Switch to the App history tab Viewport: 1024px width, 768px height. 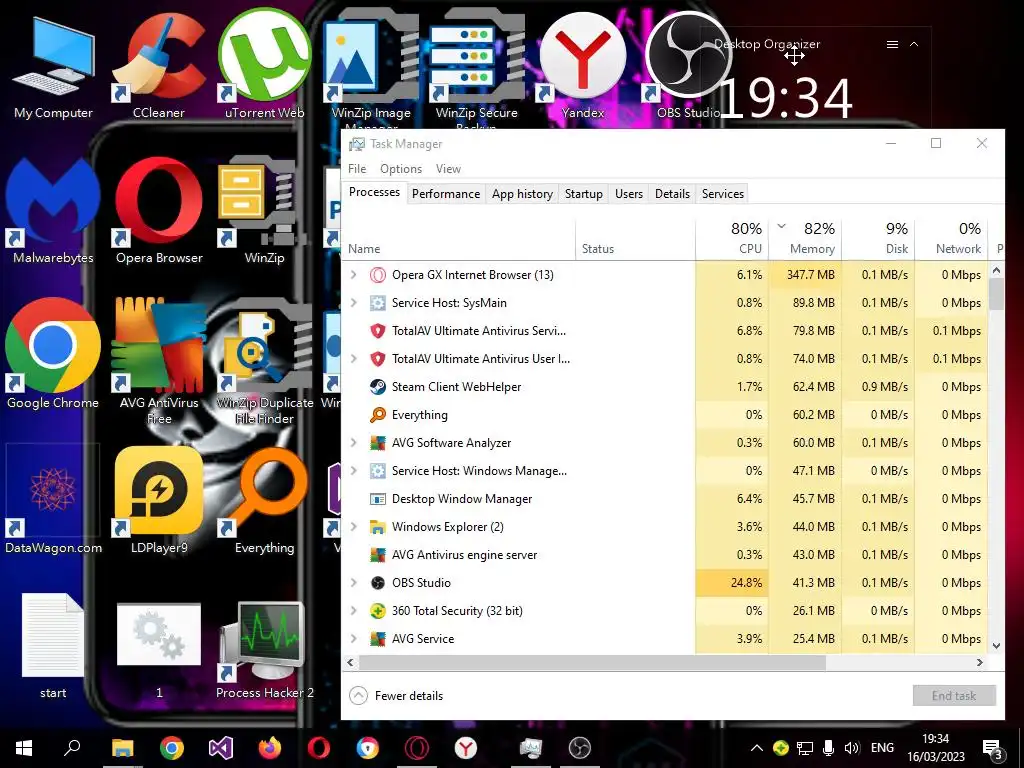[522, 194]
